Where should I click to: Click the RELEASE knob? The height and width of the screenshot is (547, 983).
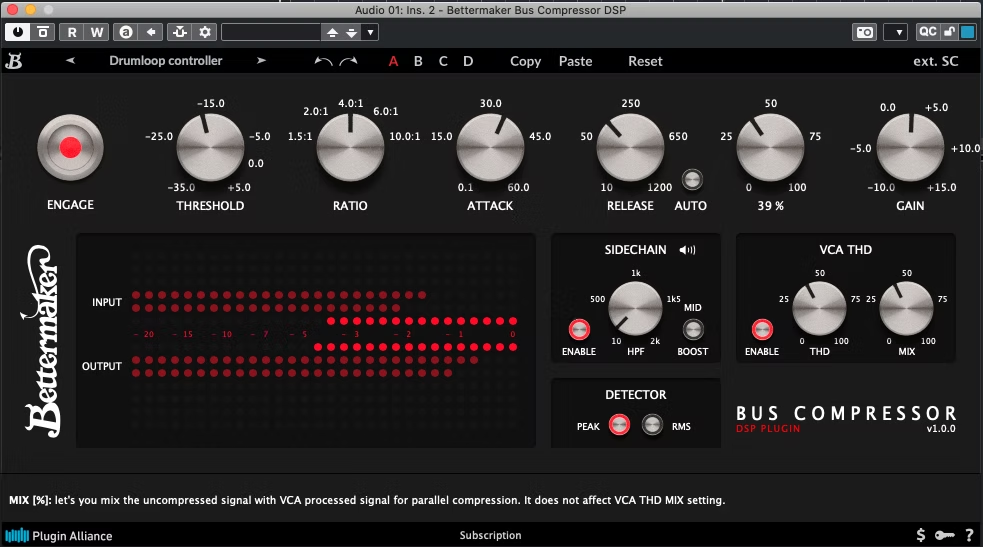[x=630, y=148]
